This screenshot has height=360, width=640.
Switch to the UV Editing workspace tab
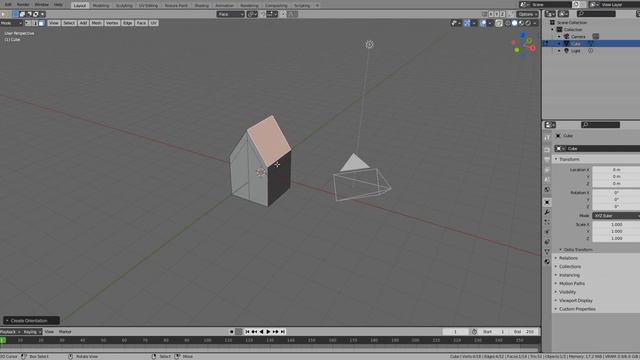click(148, 5)
